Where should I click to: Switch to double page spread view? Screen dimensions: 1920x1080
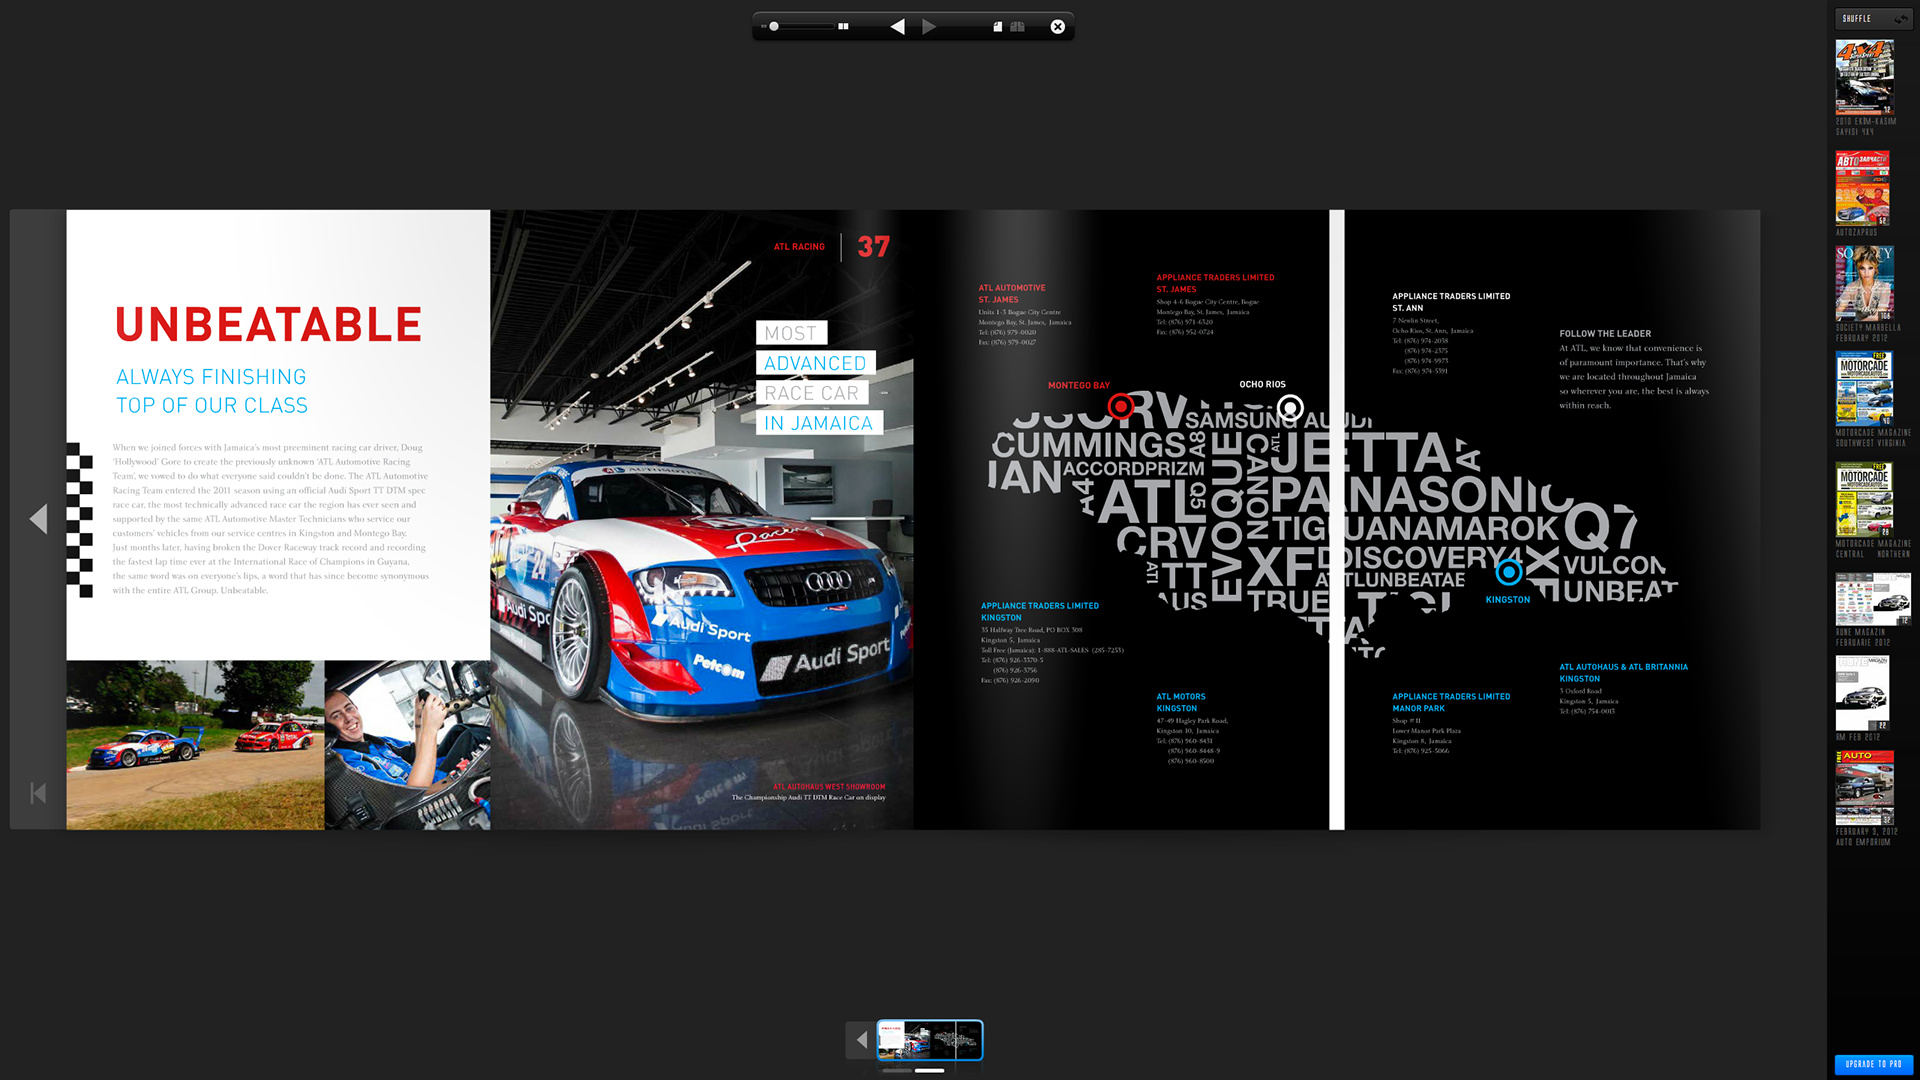pyautogui.click(x=1017, y=27)
